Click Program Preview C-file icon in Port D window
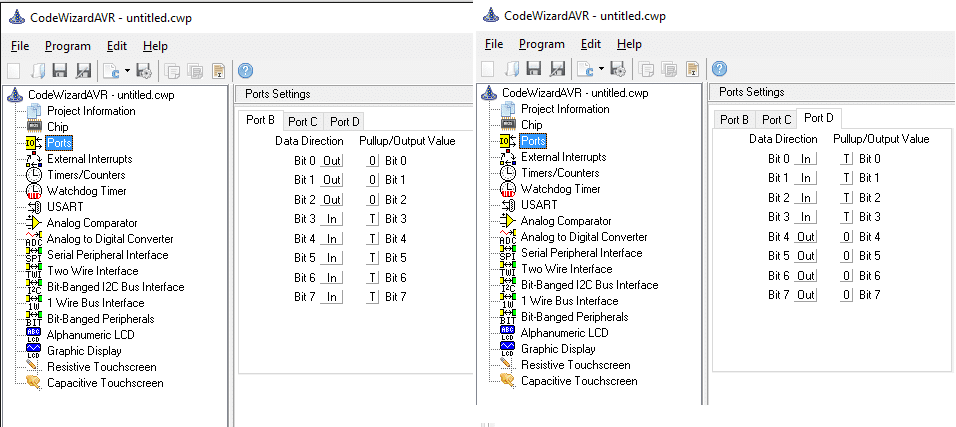956x427 pixels. pyautogui.click(x=585, y=68)
